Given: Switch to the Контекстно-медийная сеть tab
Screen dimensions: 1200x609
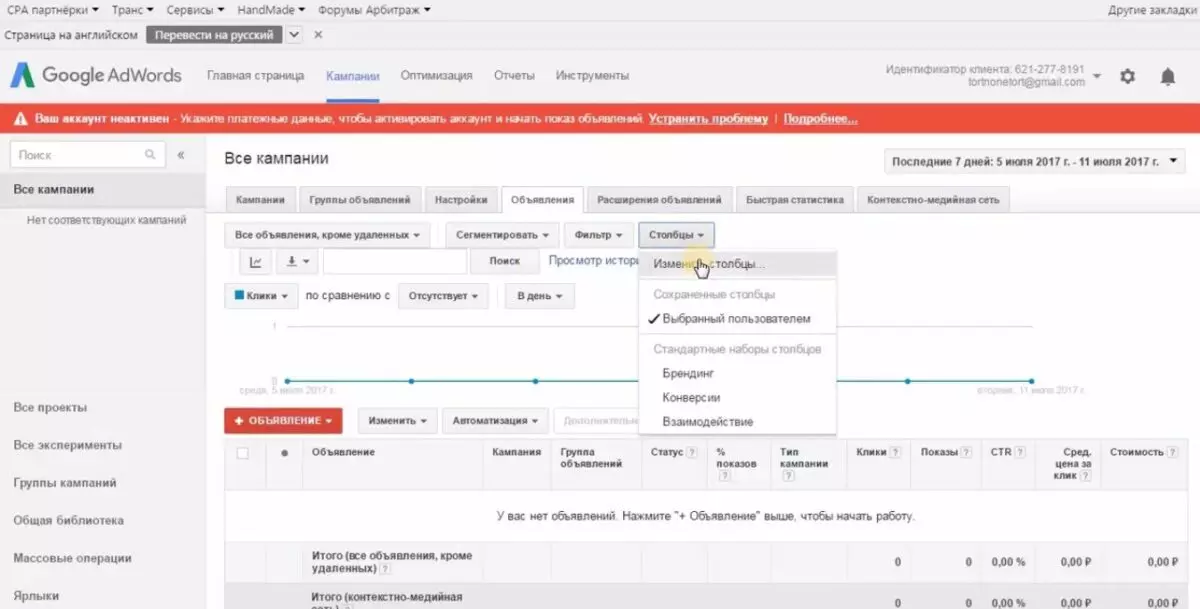Looking at the screenshot, I should click(933, 200).
